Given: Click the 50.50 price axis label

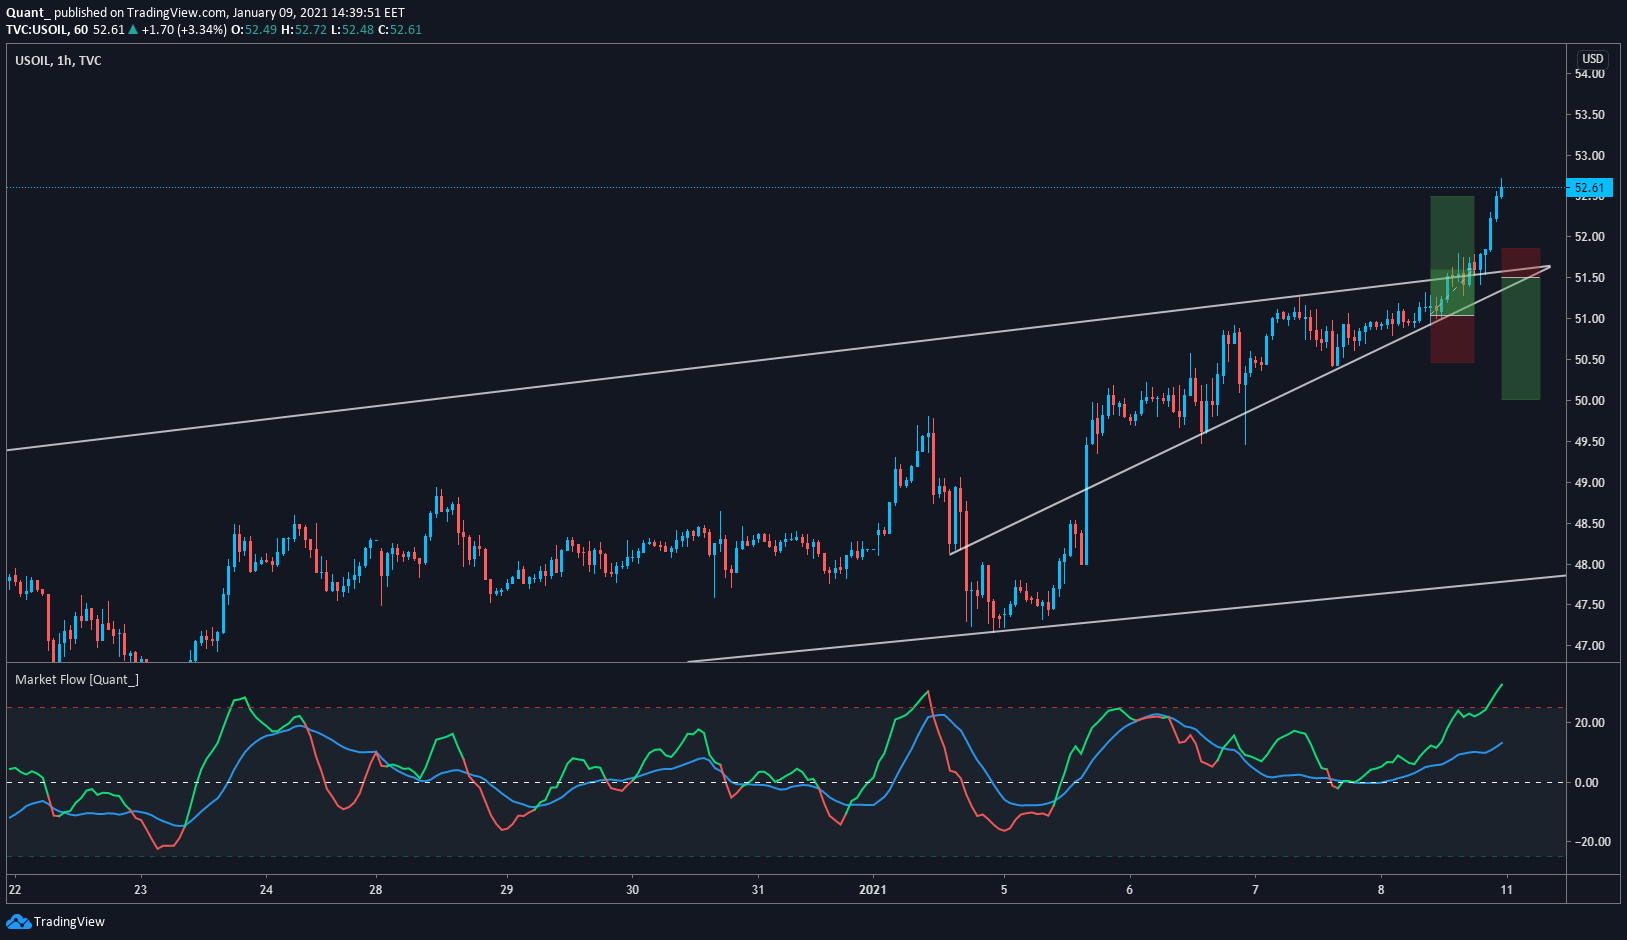Looking at the screenshot, I should coord(1590,360).
